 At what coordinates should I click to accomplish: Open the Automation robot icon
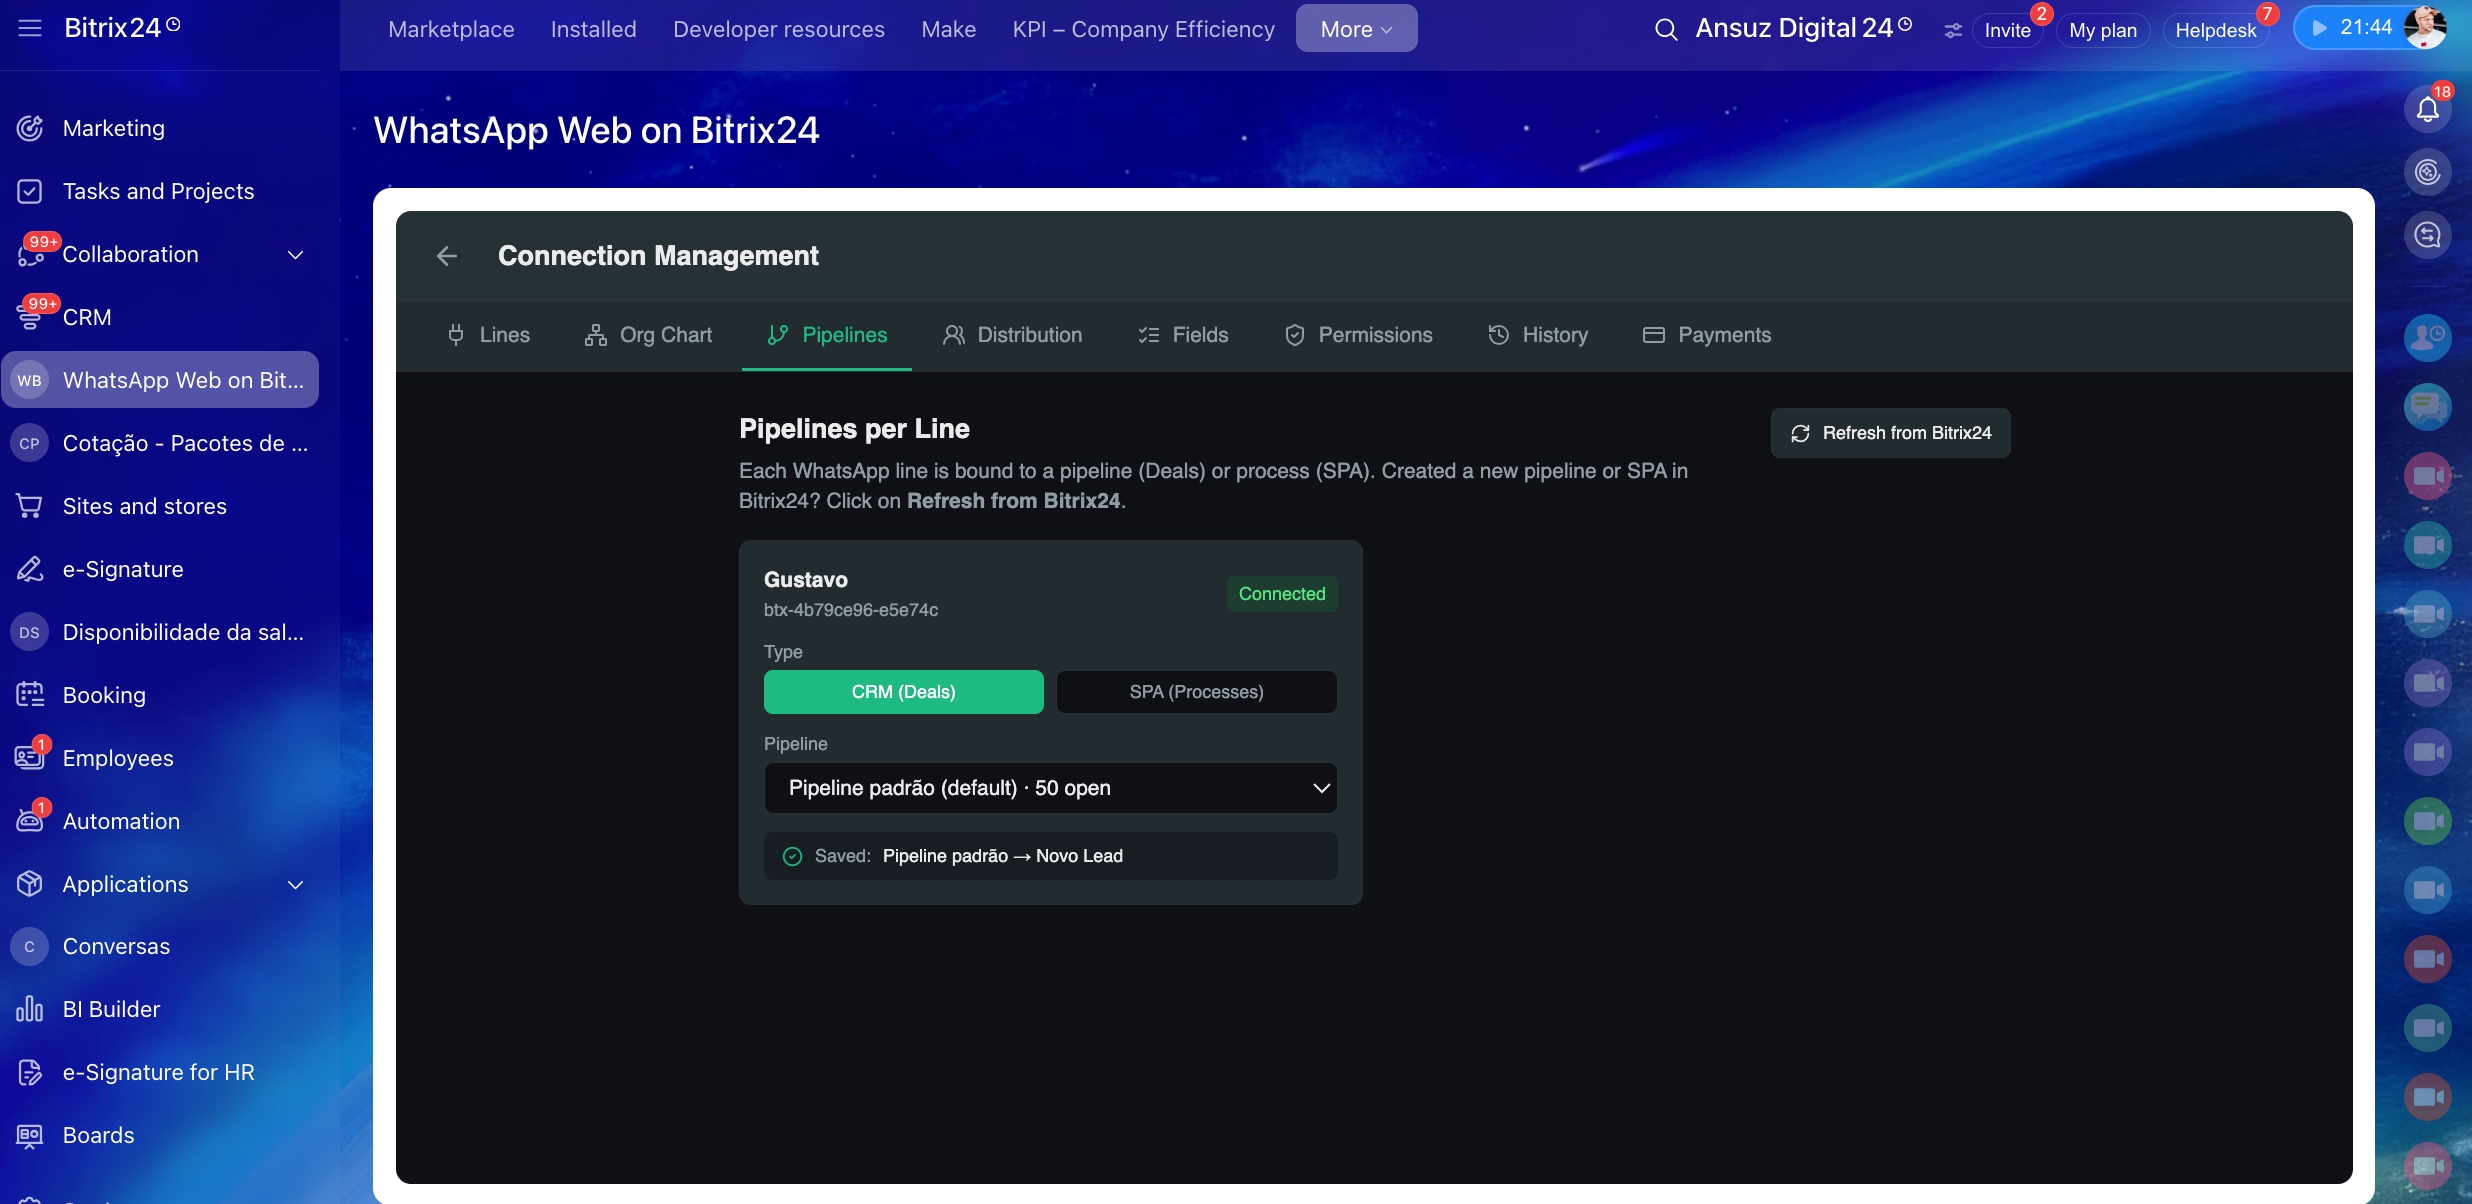click(x=30, y=821)
